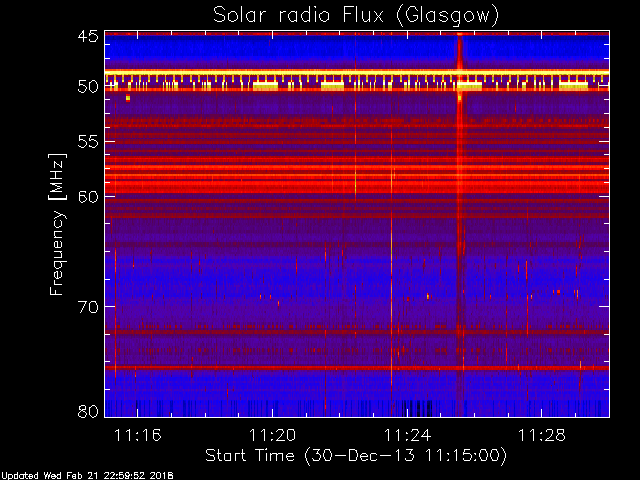Click the plot title Solar radio Flux (Glasgow)
640x480 pixels.
tap(356, 16)
